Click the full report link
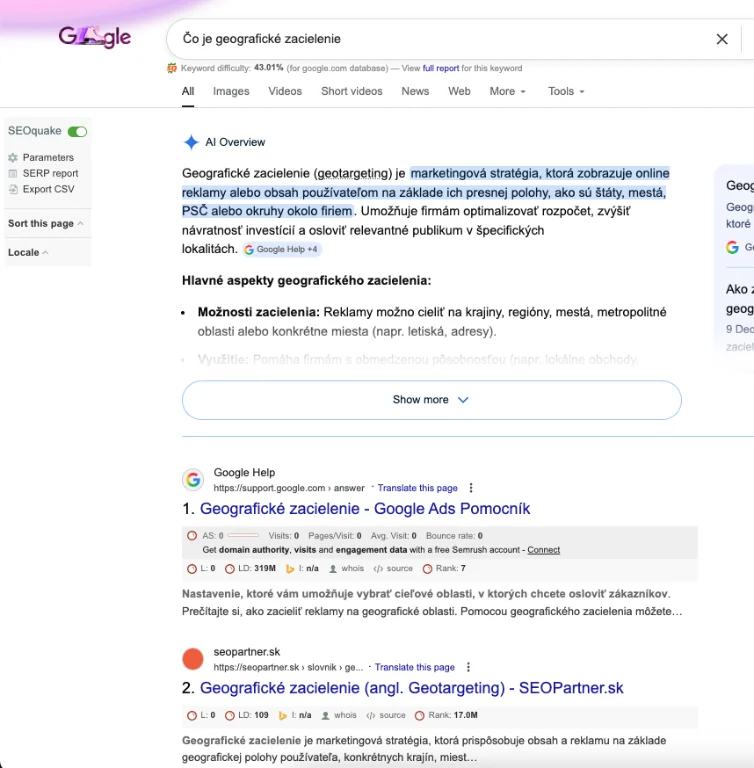The width and height of the screenshot is (754, 768). point(441,69)
